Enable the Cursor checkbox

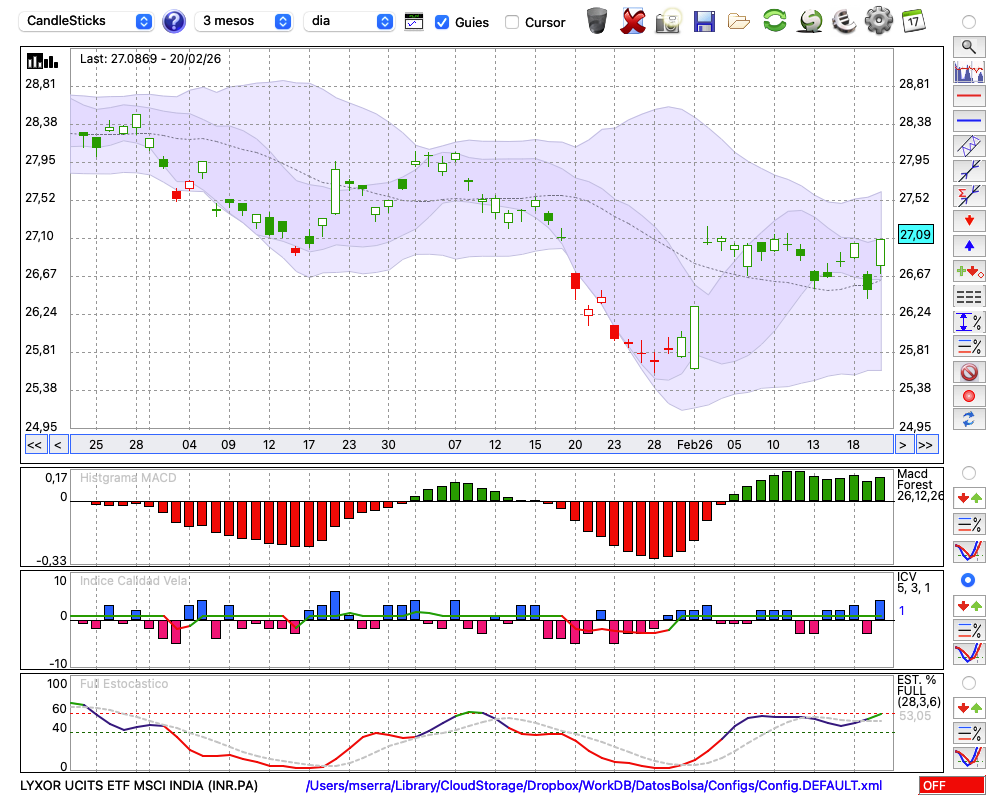tap(512, 22)
